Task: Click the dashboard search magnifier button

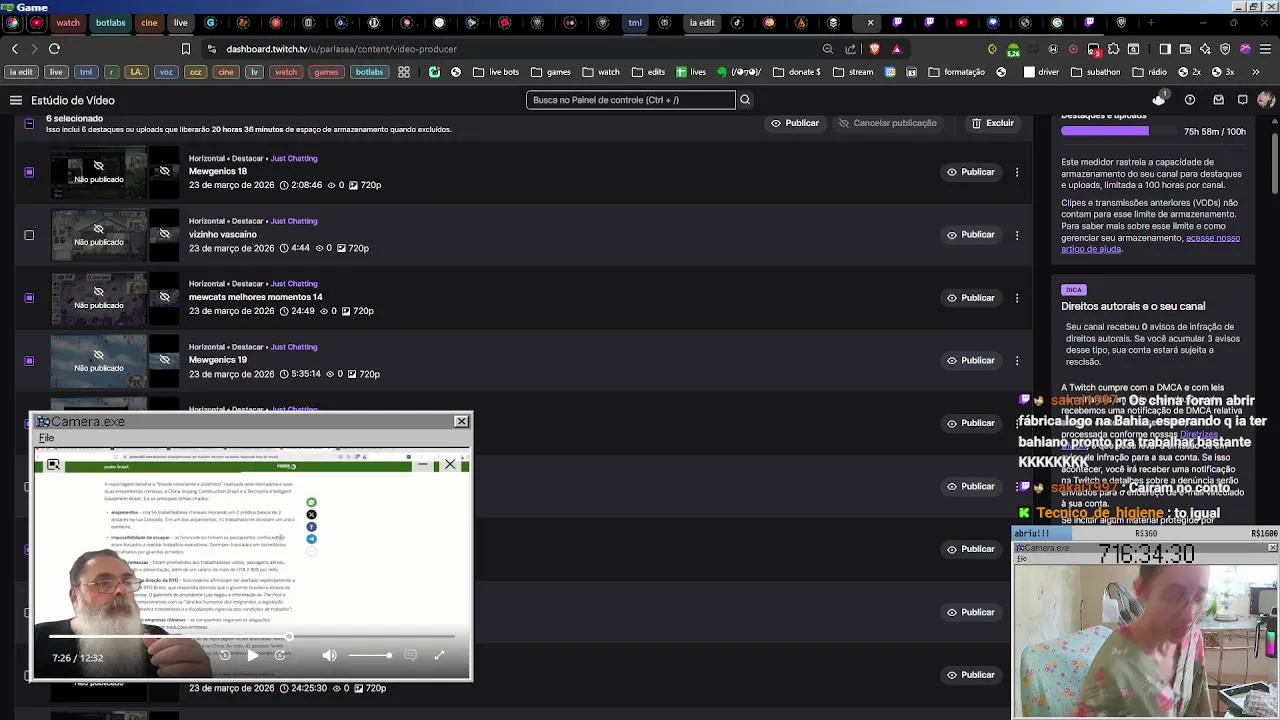Action: [745, 100]
